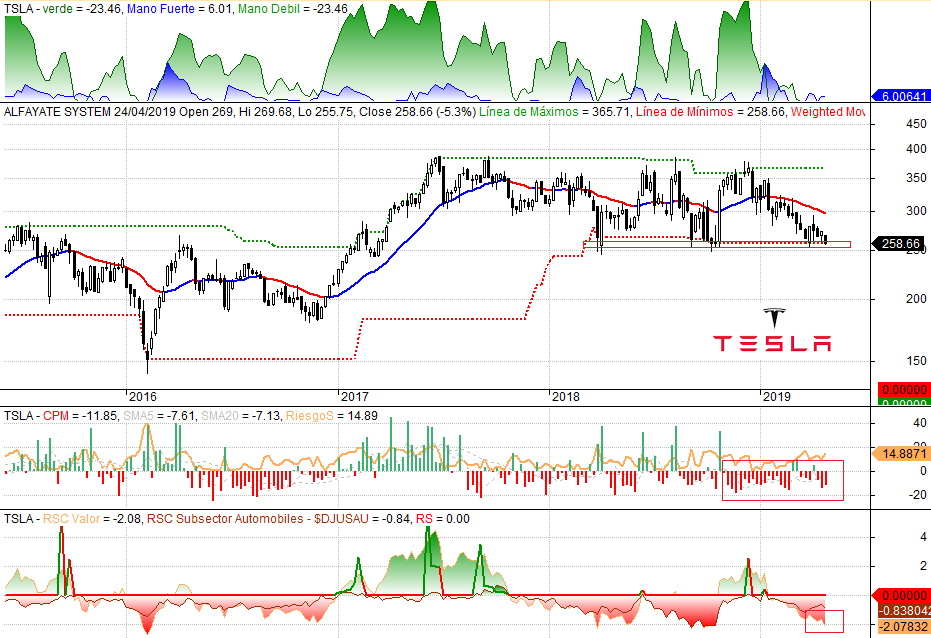Click the 2019 year marker

coord(776,397)
